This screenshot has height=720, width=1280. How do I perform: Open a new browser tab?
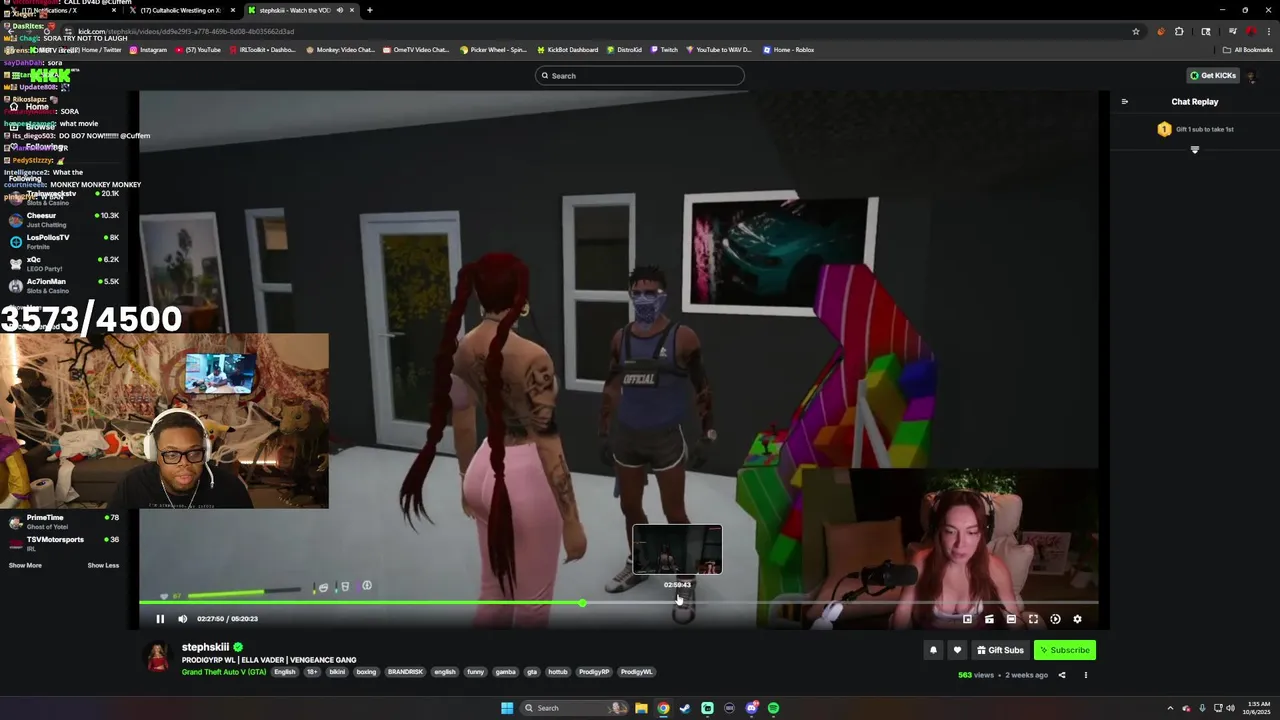tap(369, 10)
